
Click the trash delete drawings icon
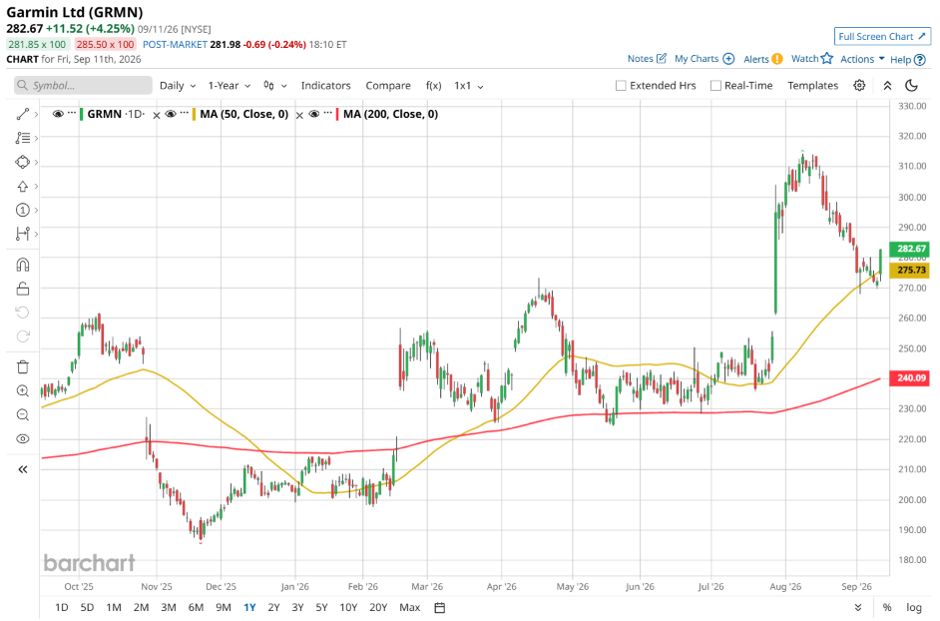[22, 367]
